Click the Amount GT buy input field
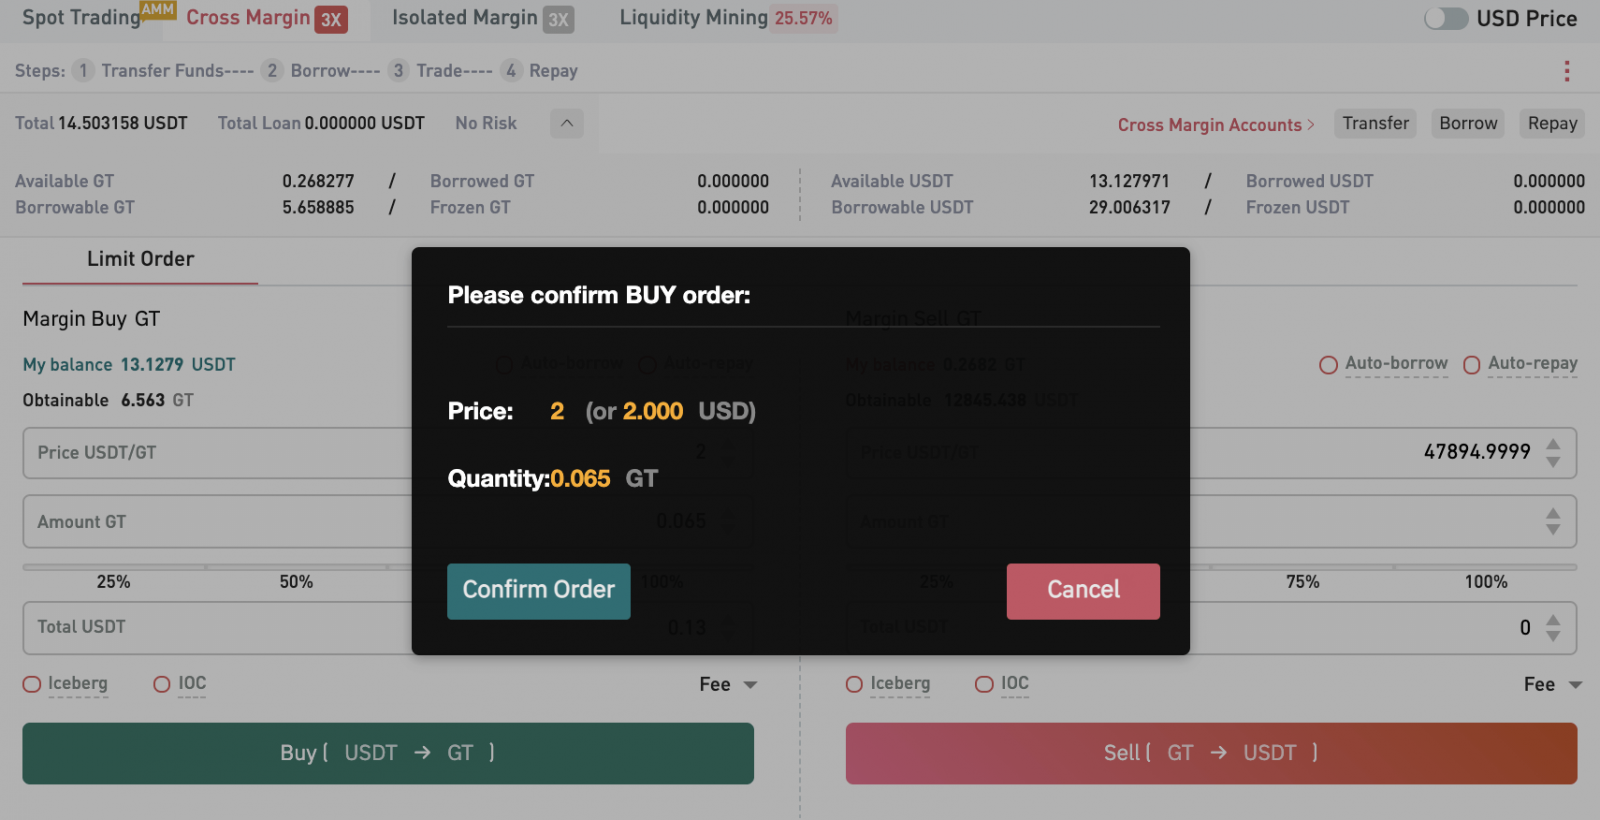The image size is (1600, 820). (x=388, y=522)
